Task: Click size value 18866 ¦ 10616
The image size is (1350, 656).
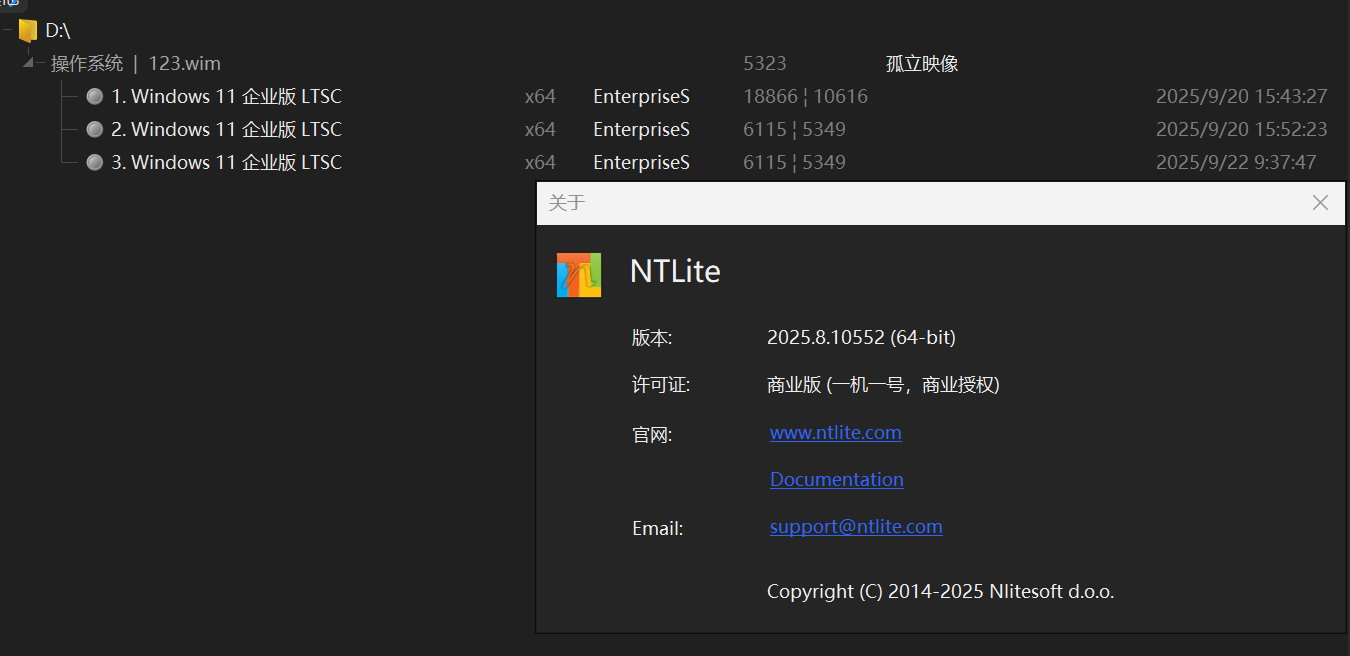Action: pyautogui.click(x=805, y=97)
